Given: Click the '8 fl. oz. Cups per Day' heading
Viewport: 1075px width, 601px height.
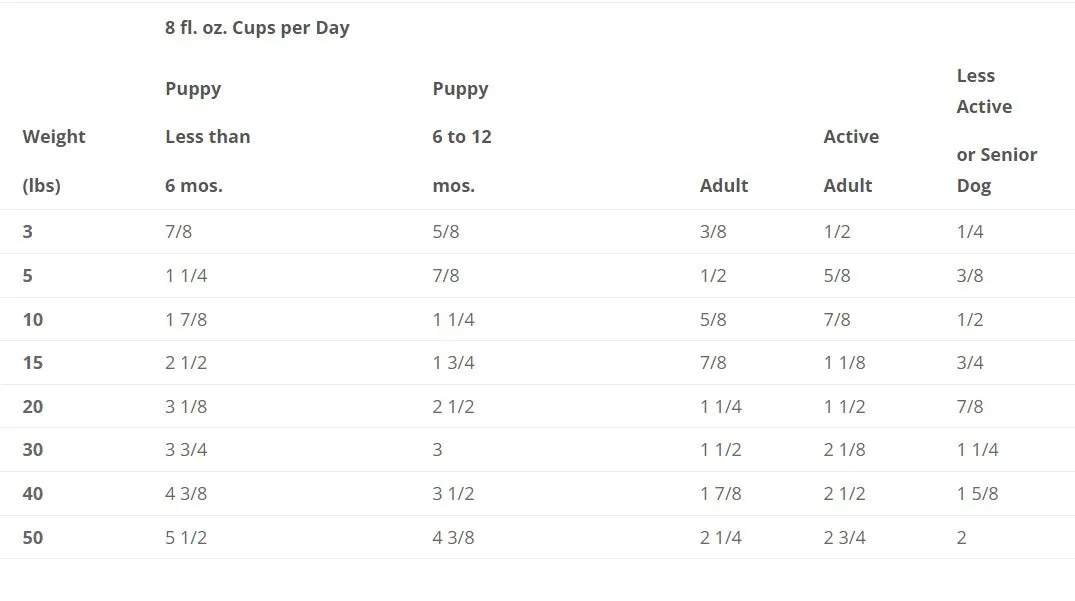Looking at the screenshot, I should pos(257,28).
